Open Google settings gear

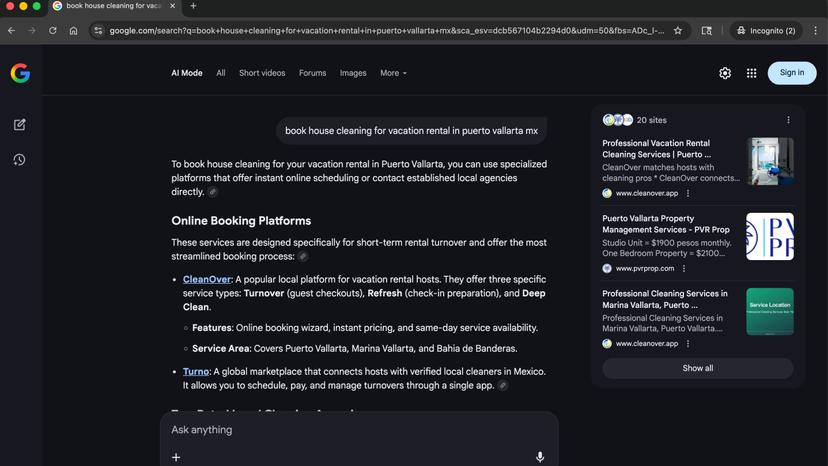coord(725,73)
